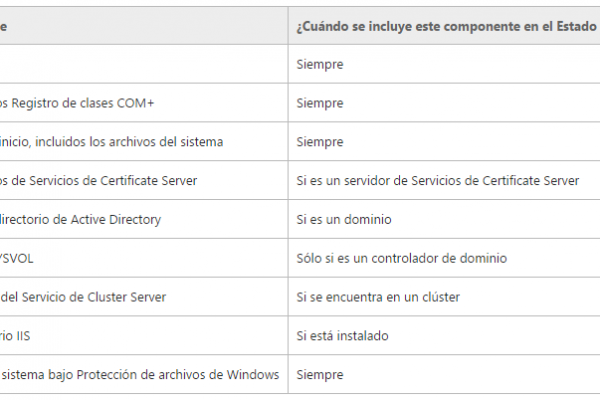Click 'inicio, incluidos los archivos del sistema' text
600x400 pixels.
point(111,142)
